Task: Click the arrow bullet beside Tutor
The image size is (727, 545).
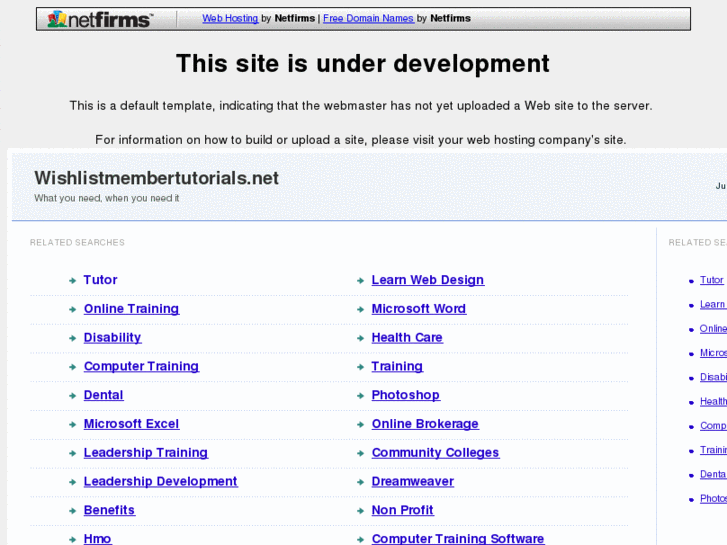Action: pos(73,281)
